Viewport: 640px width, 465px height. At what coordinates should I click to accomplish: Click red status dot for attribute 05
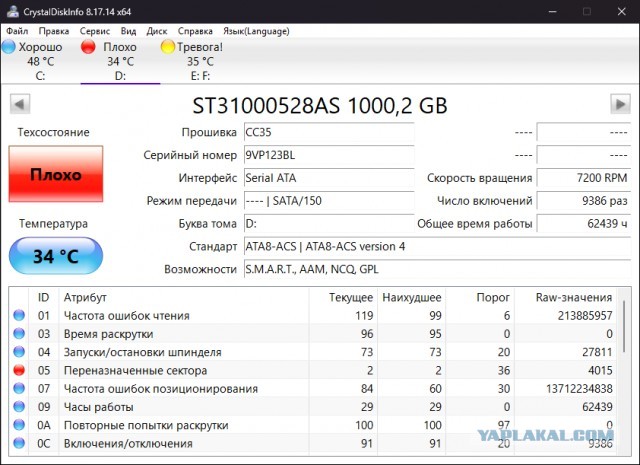(x=19, y=370)
